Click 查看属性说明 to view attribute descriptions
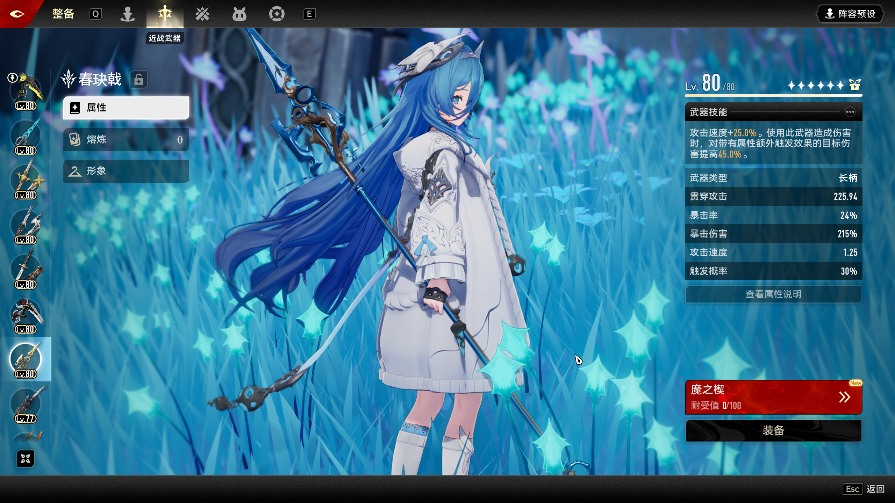This screenshot has width=895, height=503. 773,294
